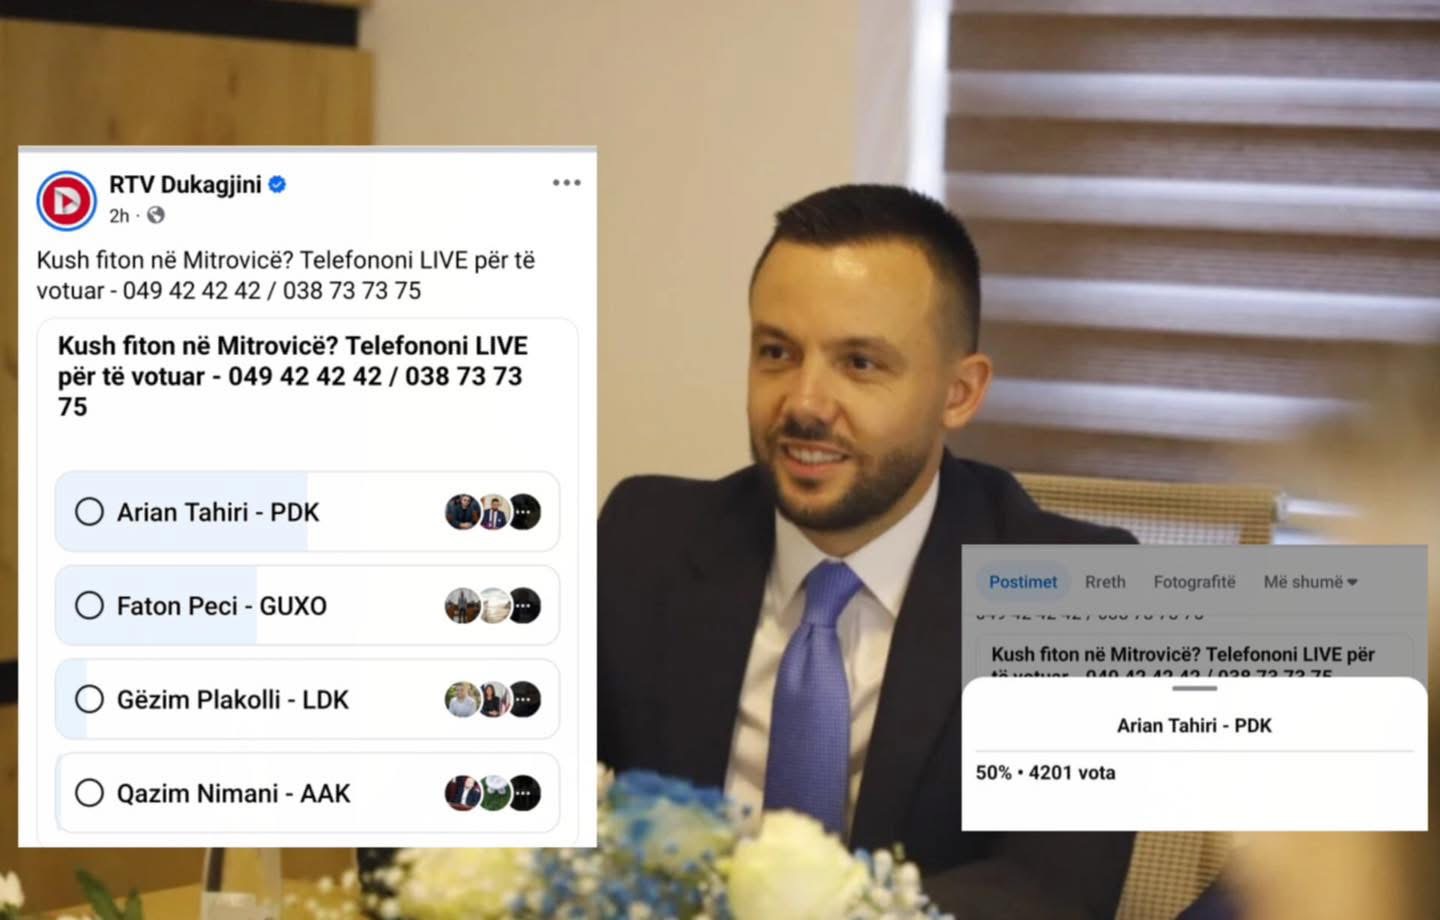Select the Arian Tahiri - PDK radio button
Viewport: 1440px width, 920px height.
89,512
